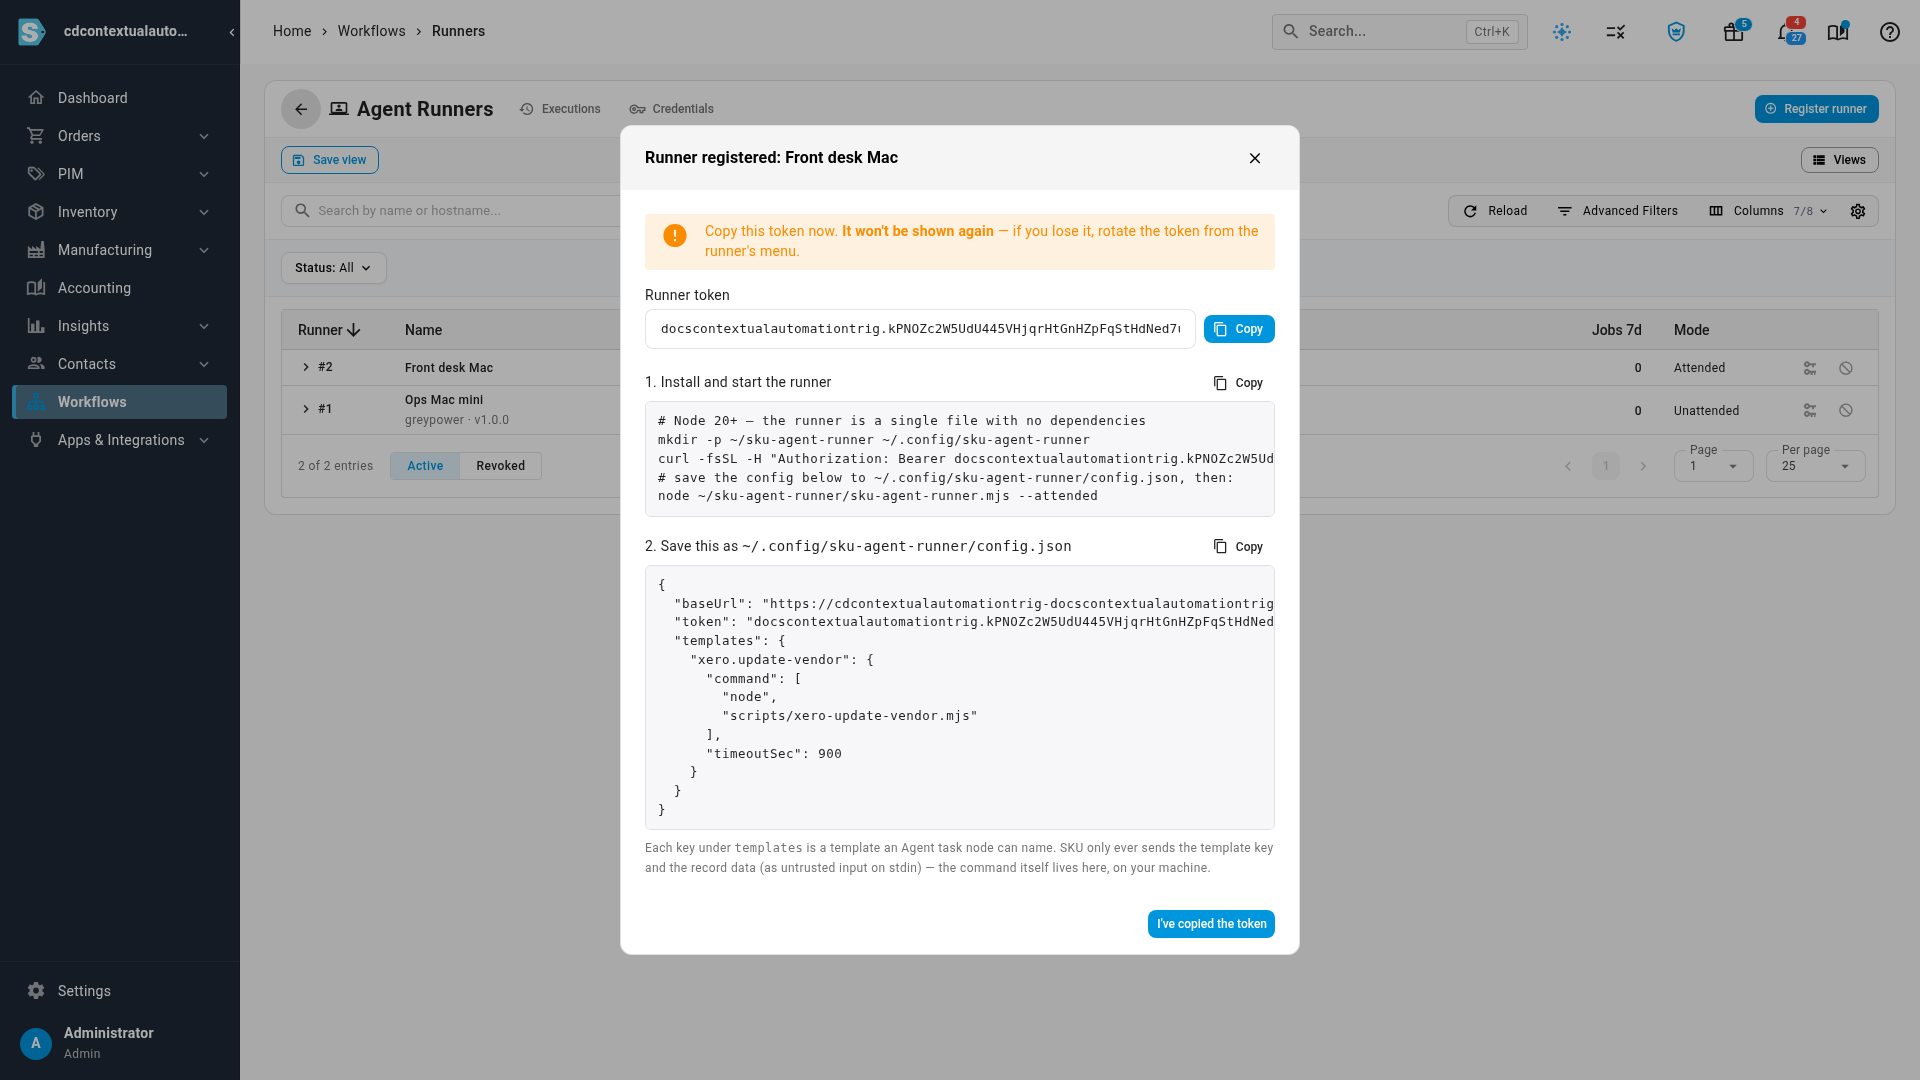Image resolution: width=1920 pixels, height=1080 pixels.
Task: Open the Views menu
Action: [x=1839, y=160]
